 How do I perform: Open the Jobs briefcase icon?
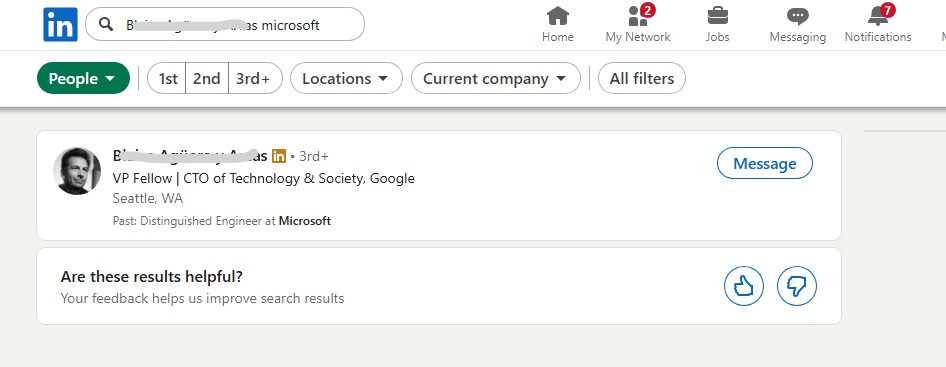[x=717, y=16]
